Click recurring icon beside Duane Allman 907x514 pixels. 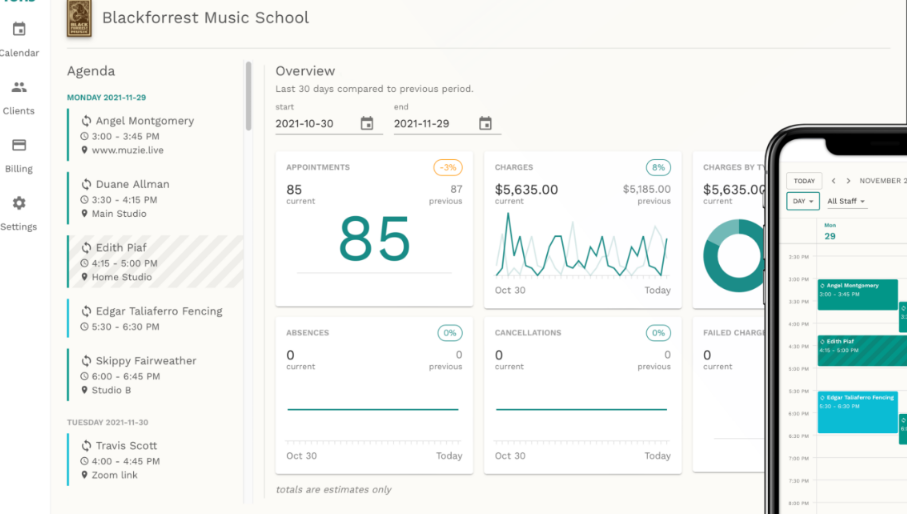86,184
